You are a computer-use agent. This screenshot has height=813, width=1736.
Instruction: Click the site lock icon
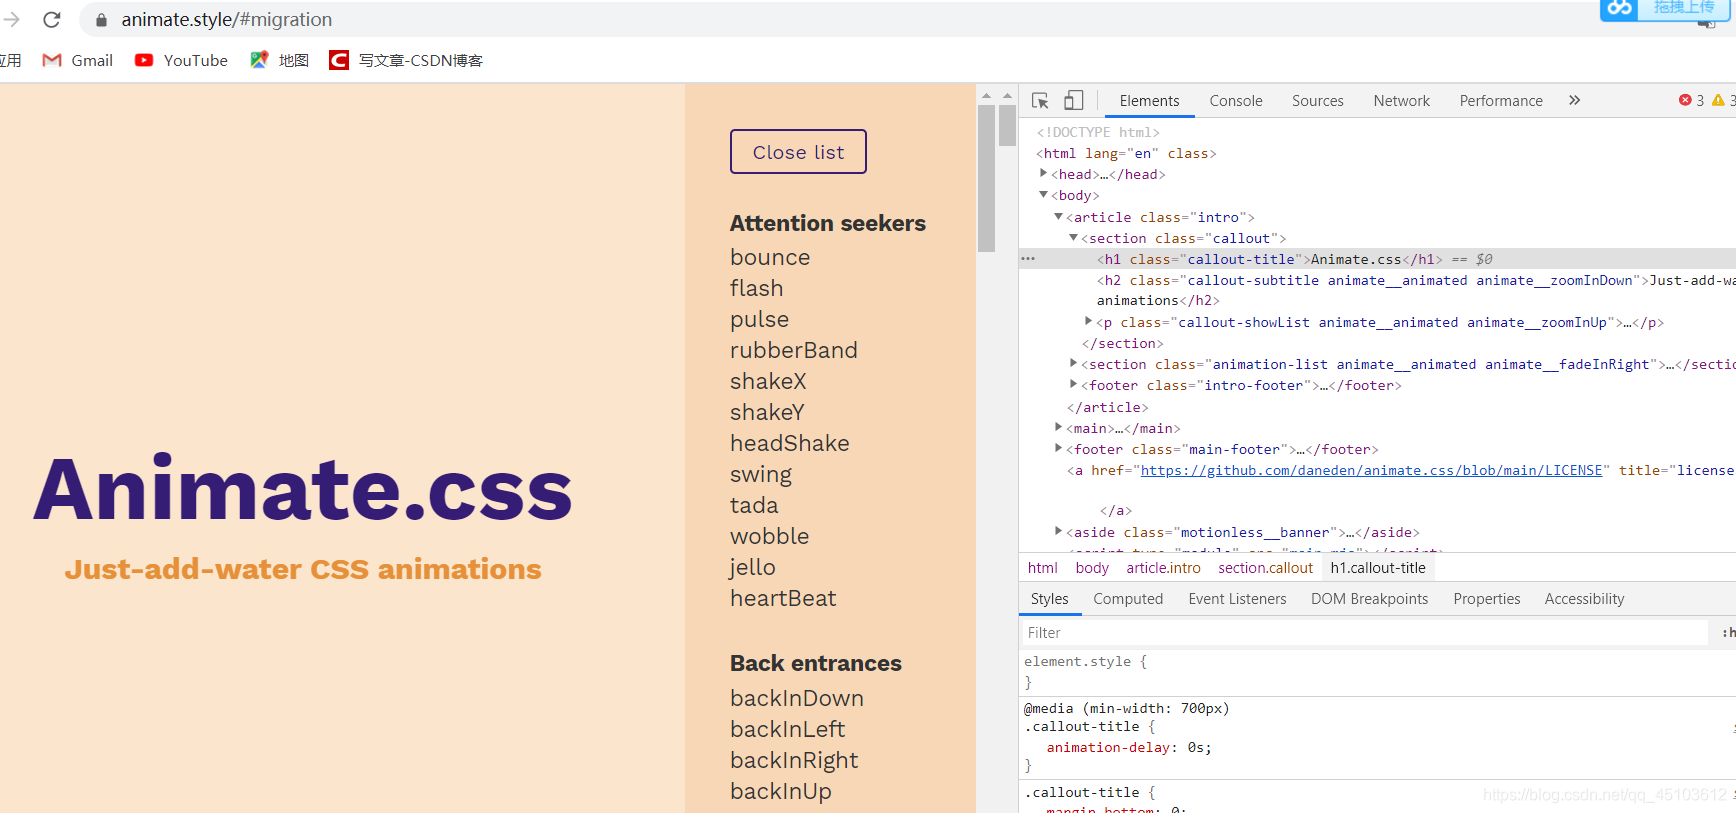[101, 20]
